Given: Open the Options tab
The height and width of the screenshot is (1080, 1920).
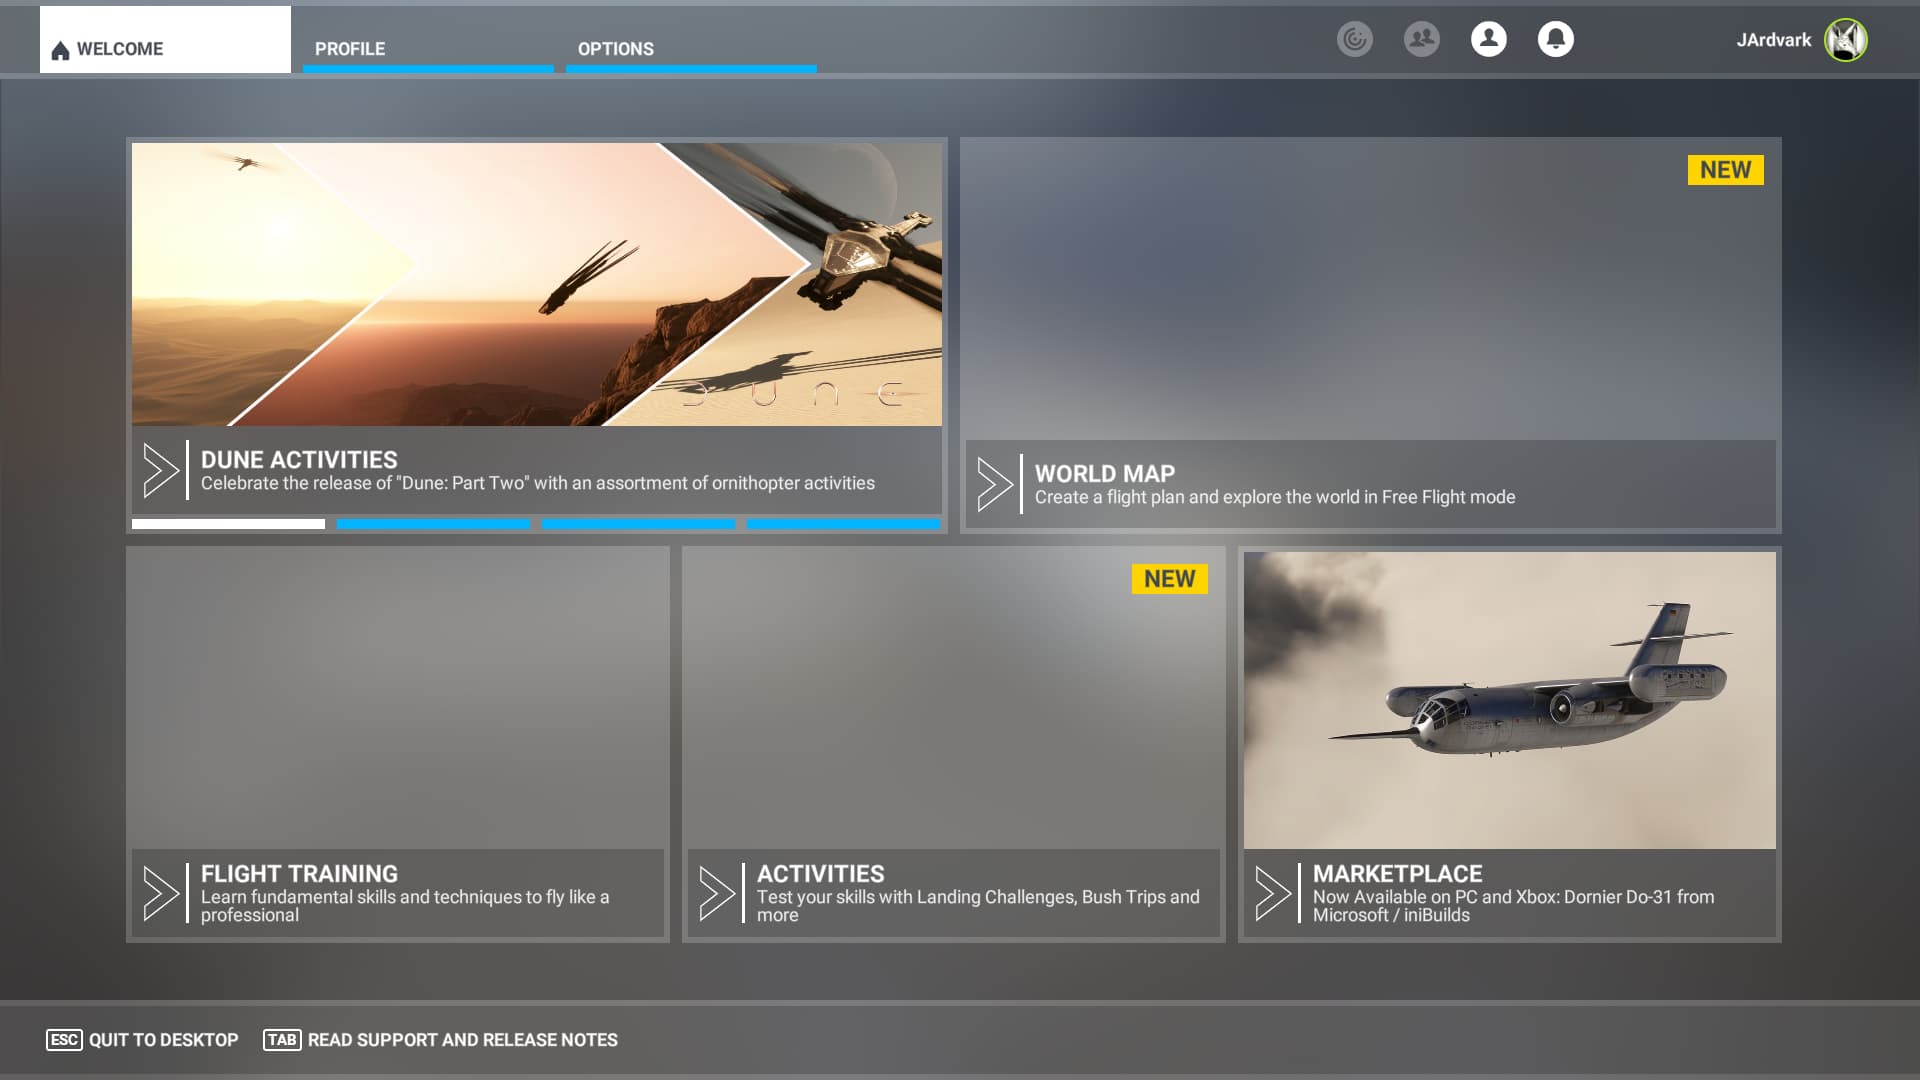Looking at the screenshot, I should (x=615, y=48).
